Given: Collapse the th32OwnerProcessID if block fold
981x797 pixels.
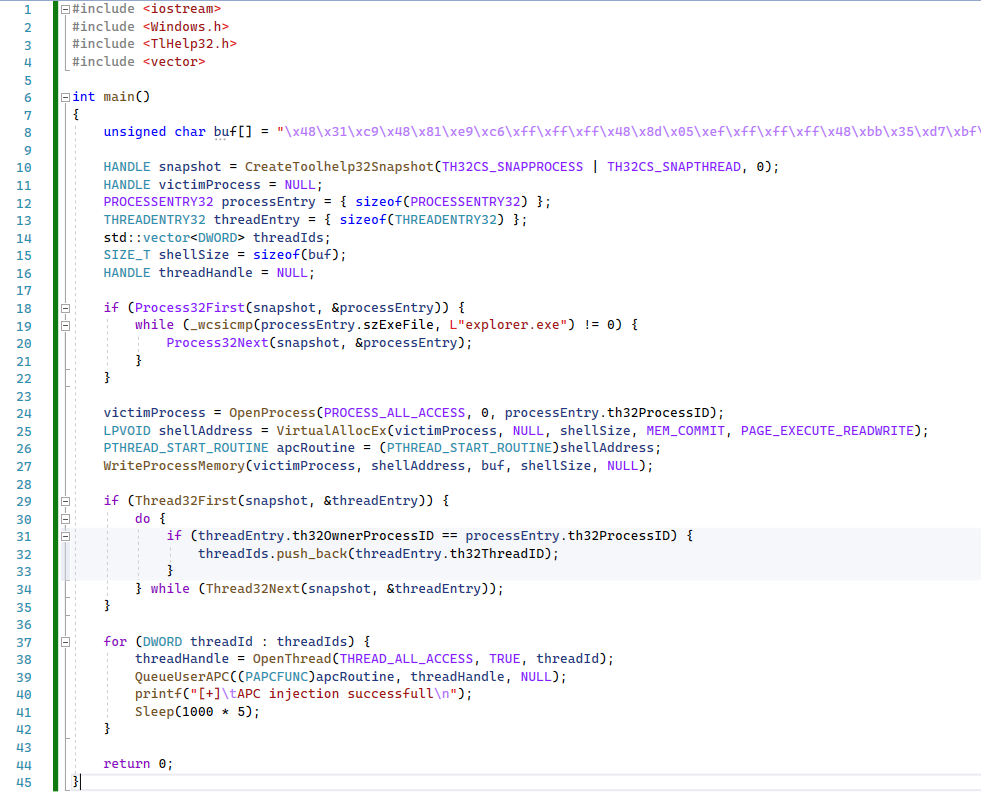Looking at the screenshot, I should click(x=65, y=536).
